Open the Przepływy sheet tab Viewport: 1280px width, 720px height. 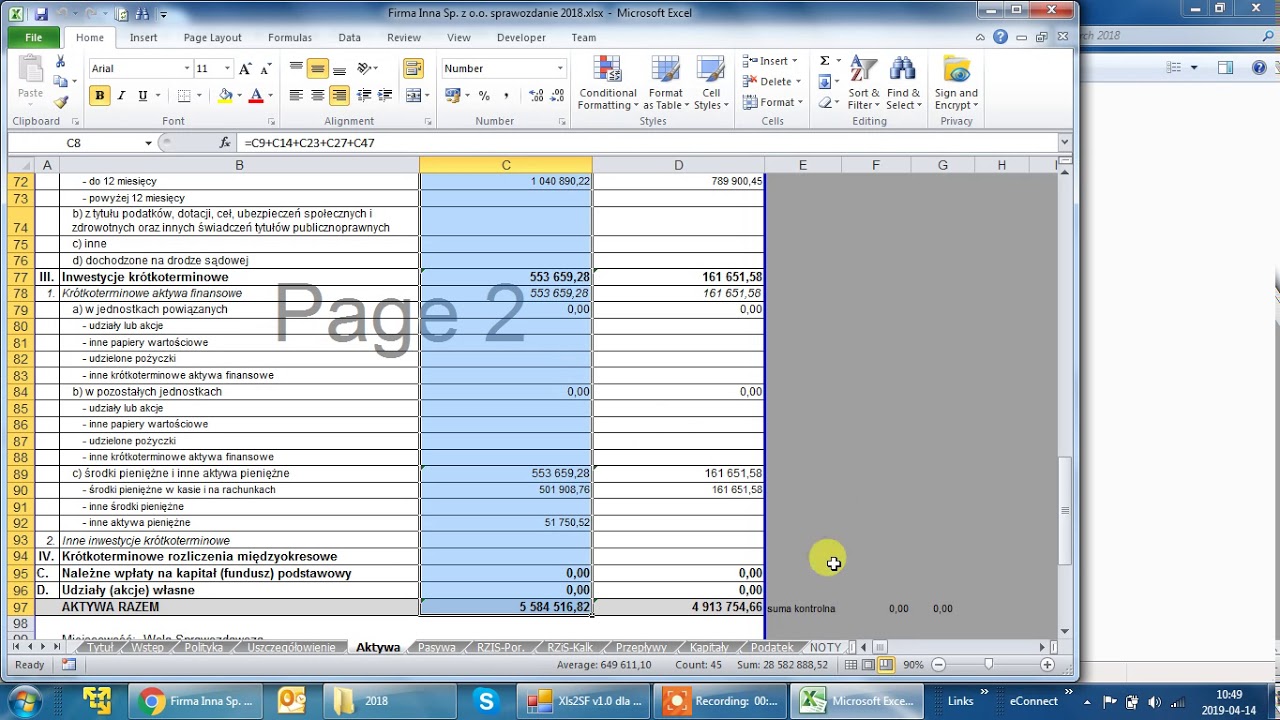[641, 648]
